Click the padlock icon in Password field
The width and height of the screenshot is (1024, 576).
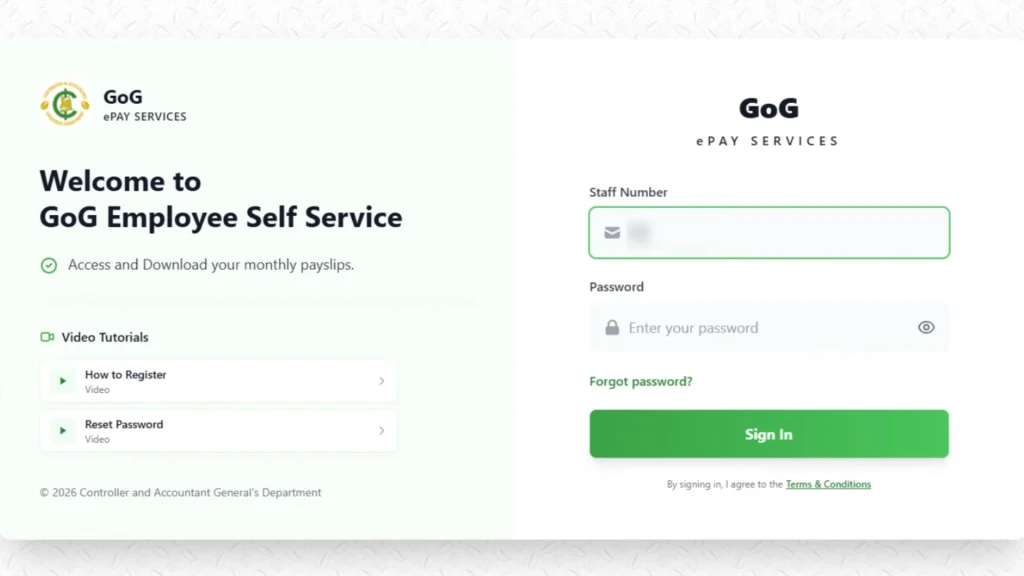(611, 328)
